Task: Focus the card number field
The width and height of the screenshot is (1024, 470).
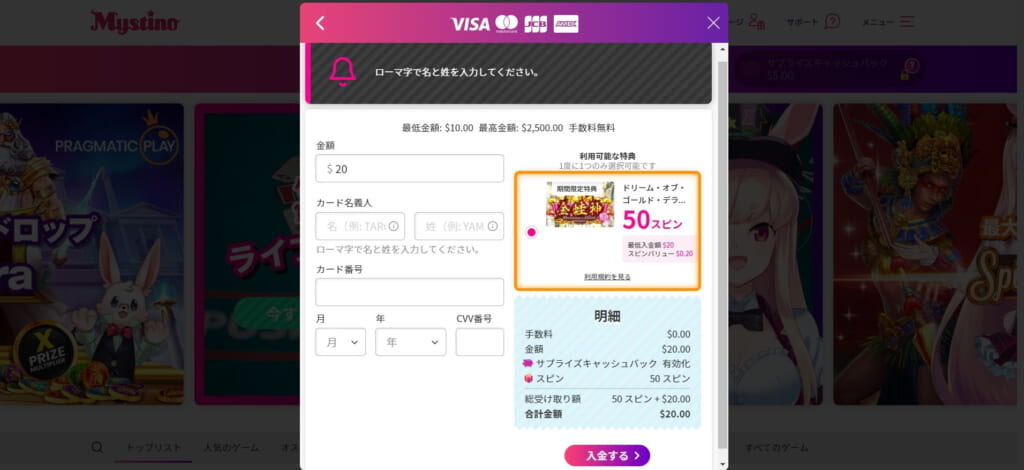Action: (x=409, y=292)
